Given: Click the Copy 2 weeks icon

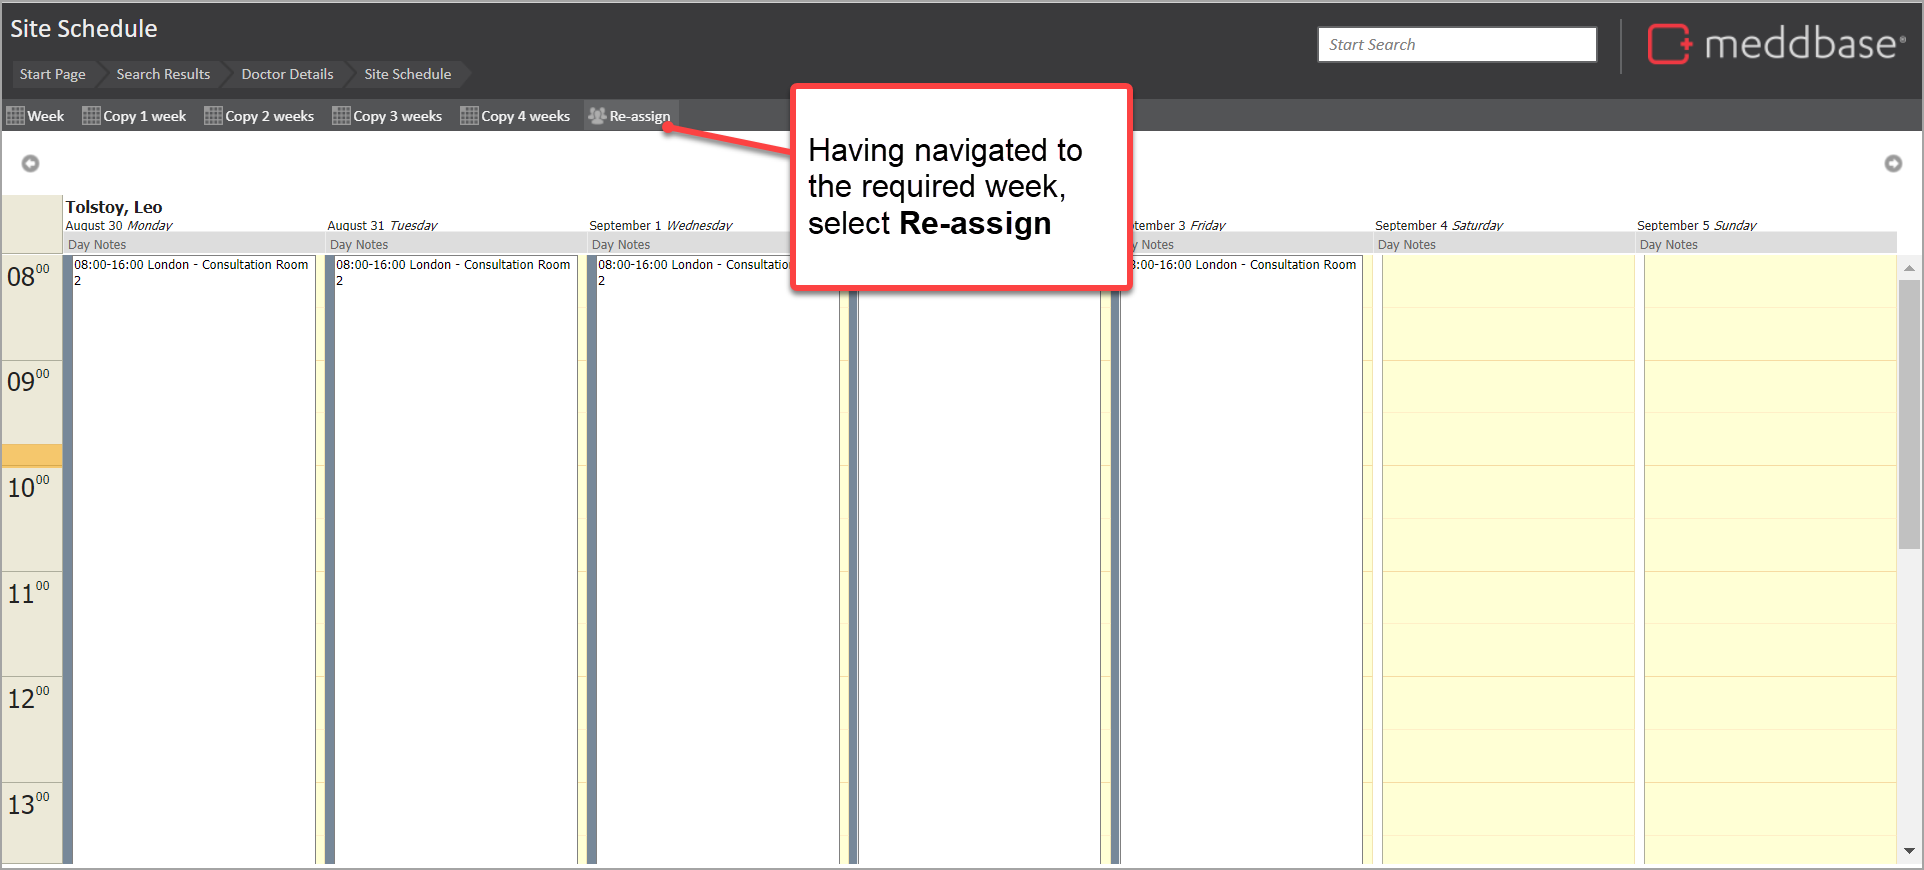Looking at the screenshot, I should tap(213, 116).
